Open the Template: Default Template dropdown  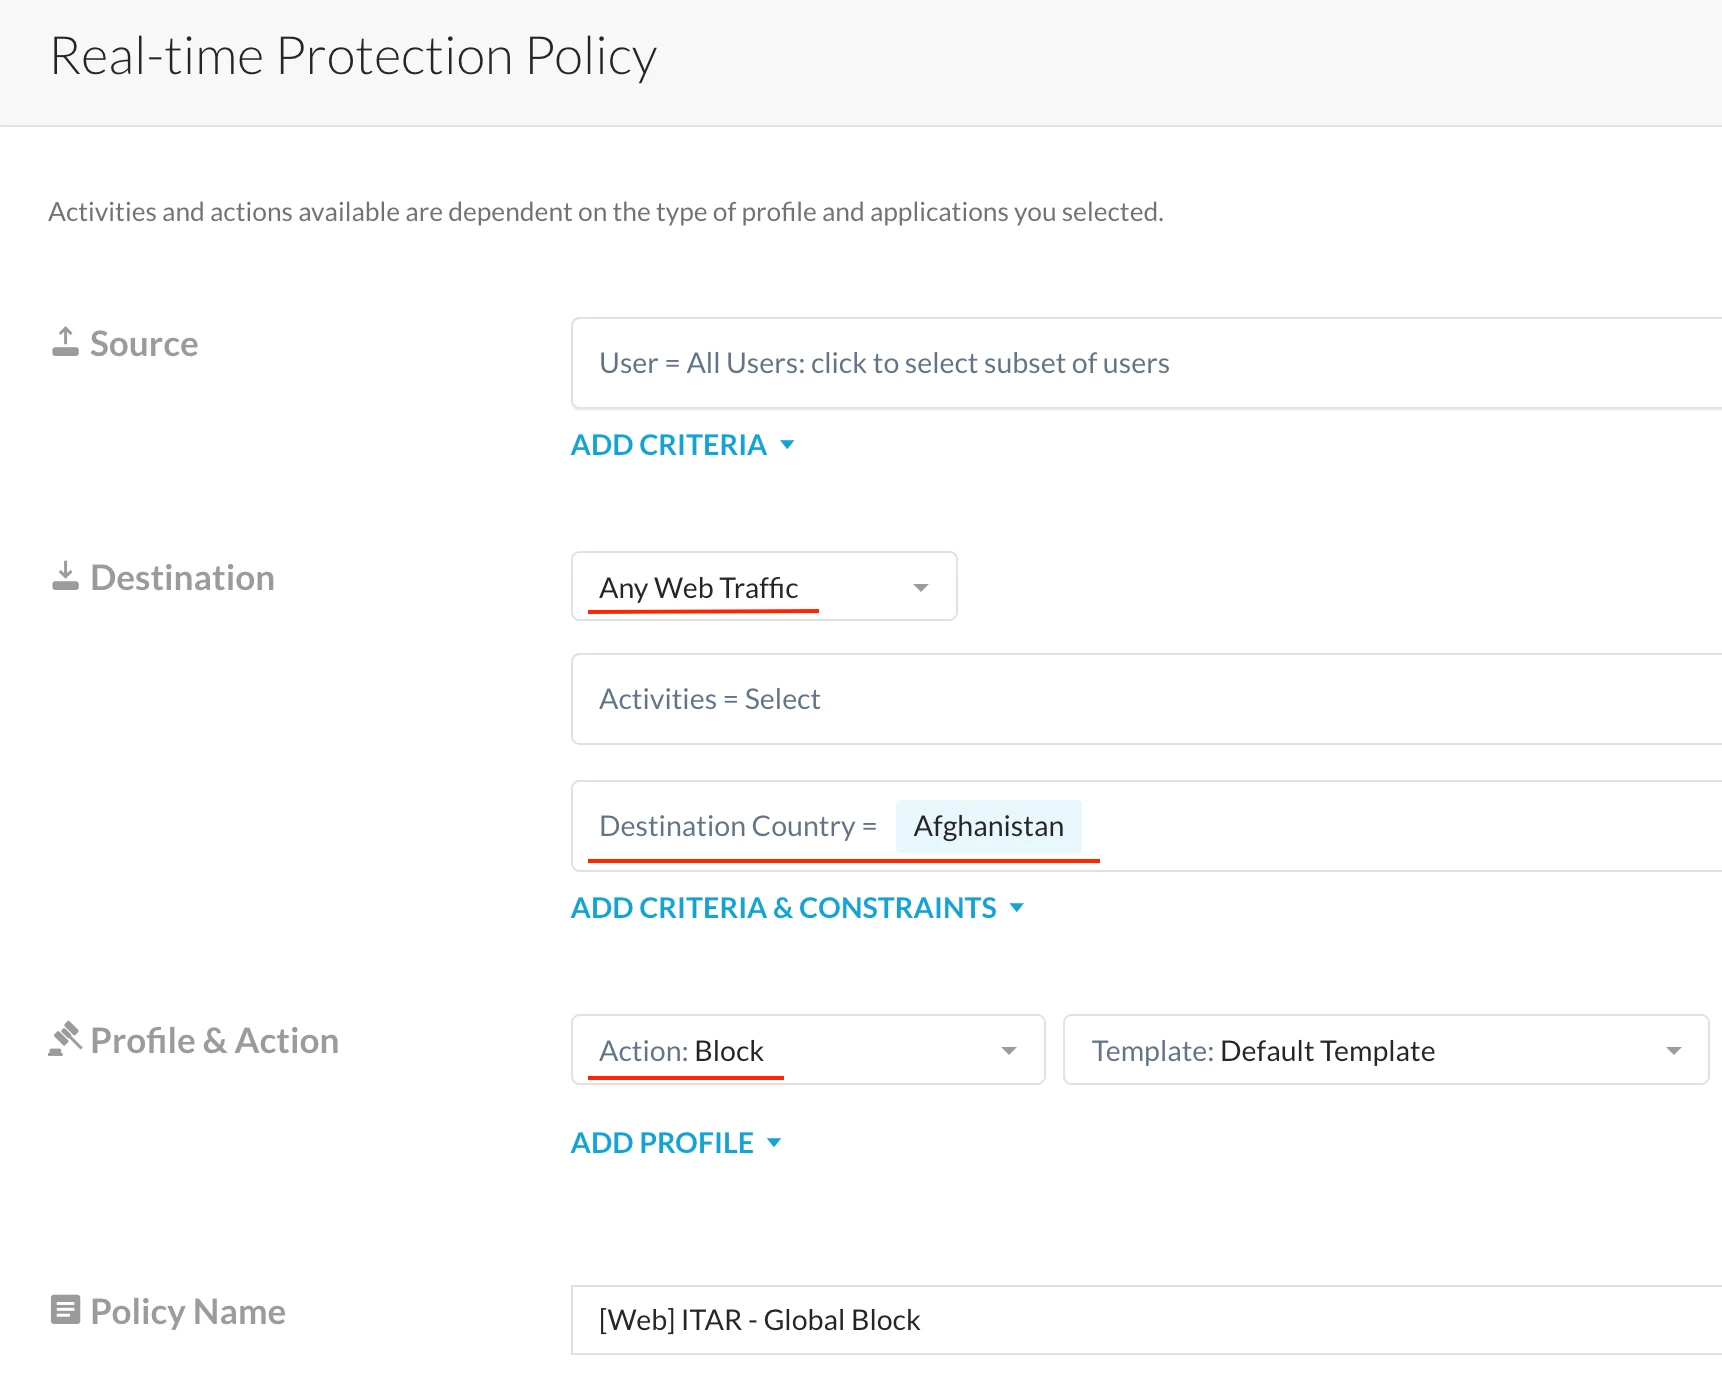[x=1385, y=1050]
